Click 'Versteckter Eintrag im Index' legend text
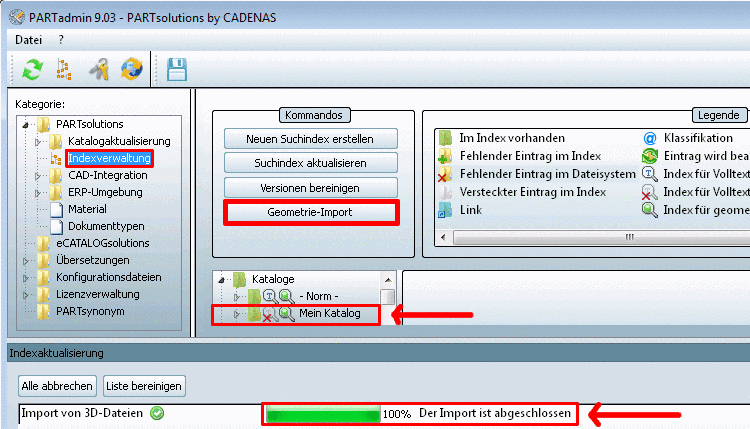Image resolution: width=750 pixels, height=429 pixels. click(533, 192)
